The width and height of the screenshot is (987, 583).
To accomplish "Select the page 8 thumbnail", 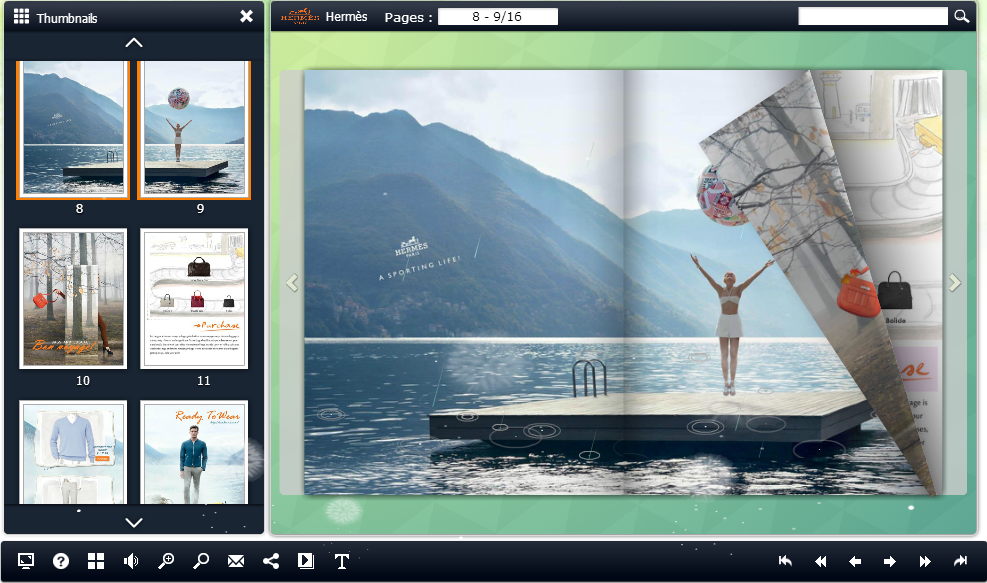I will (73, 130).
